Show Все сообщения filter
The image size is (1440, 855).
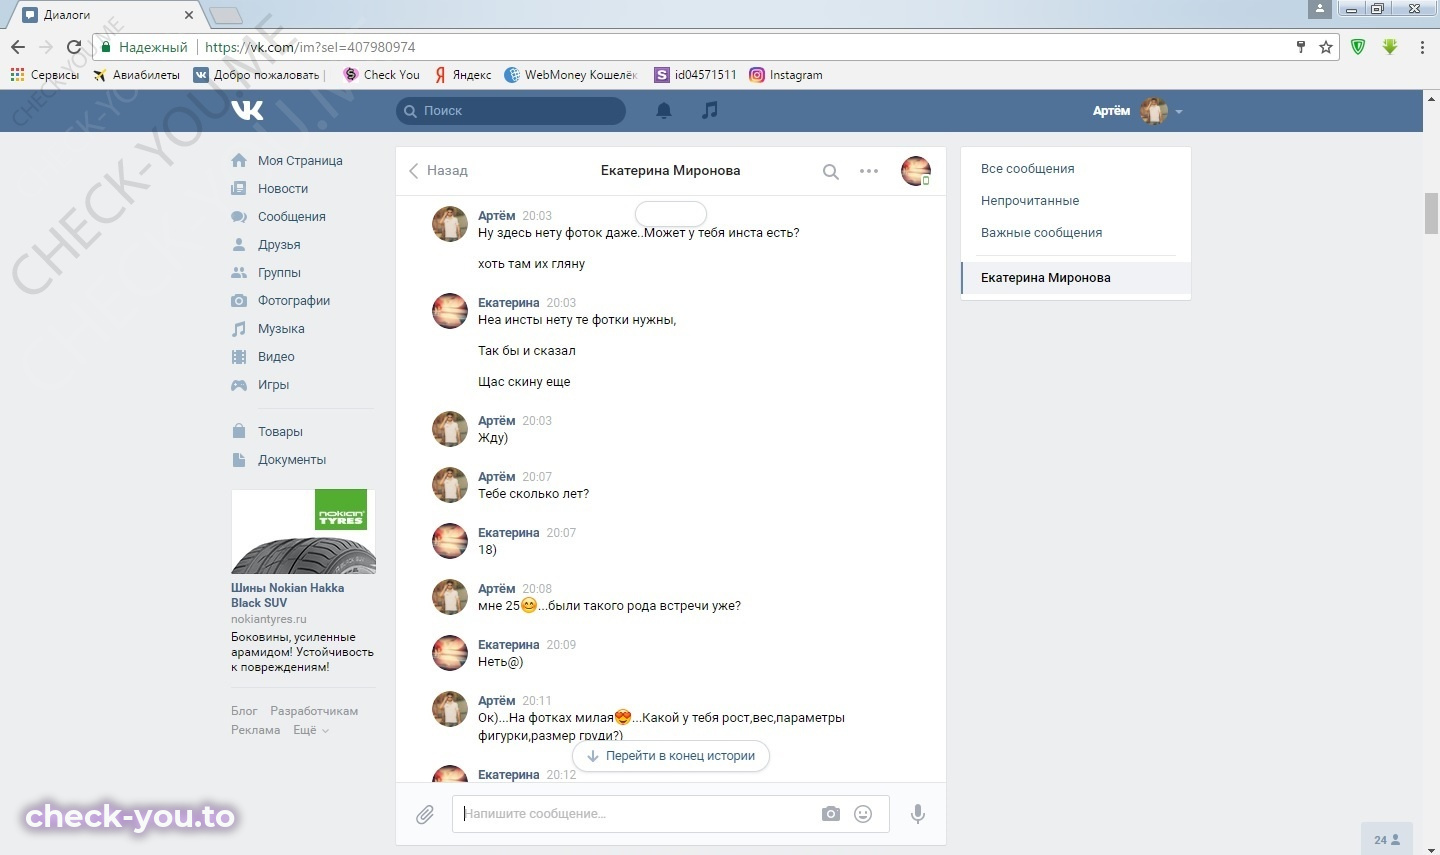[x=1027, y=169]
